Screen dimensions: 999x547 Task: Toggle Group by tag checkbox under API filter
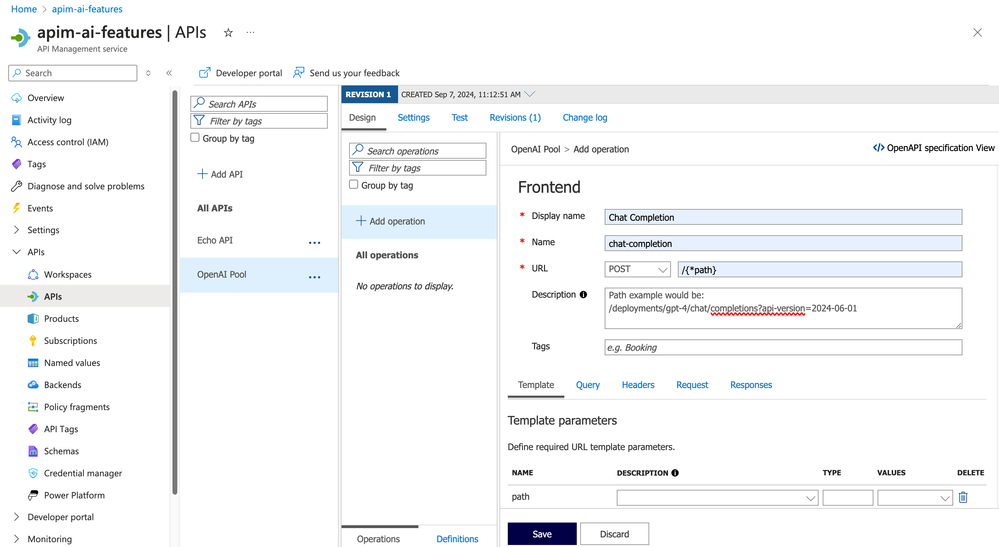[195, 138]
